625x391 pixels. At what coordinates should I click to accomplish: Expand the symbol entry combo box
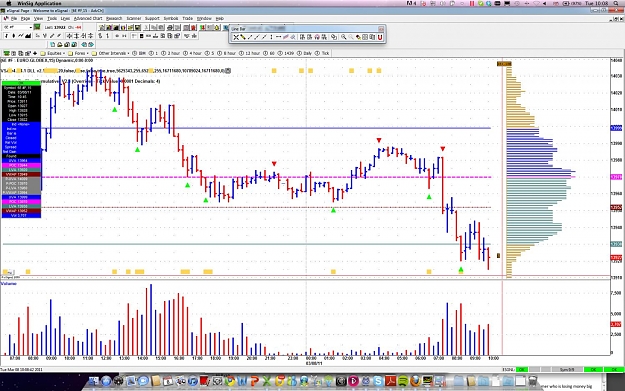pos(31,27)
